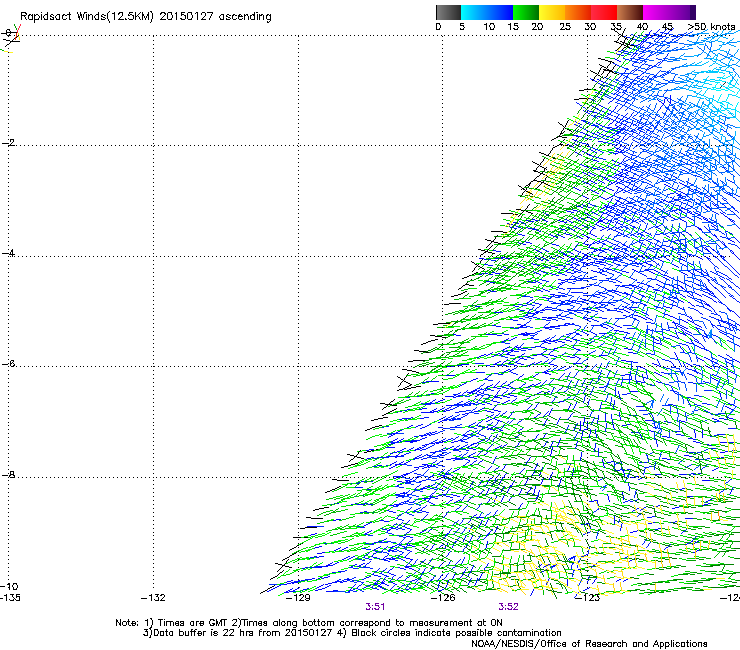Click the purple '3:51' time label
The image size is (740, 650).
click(375, 607)
